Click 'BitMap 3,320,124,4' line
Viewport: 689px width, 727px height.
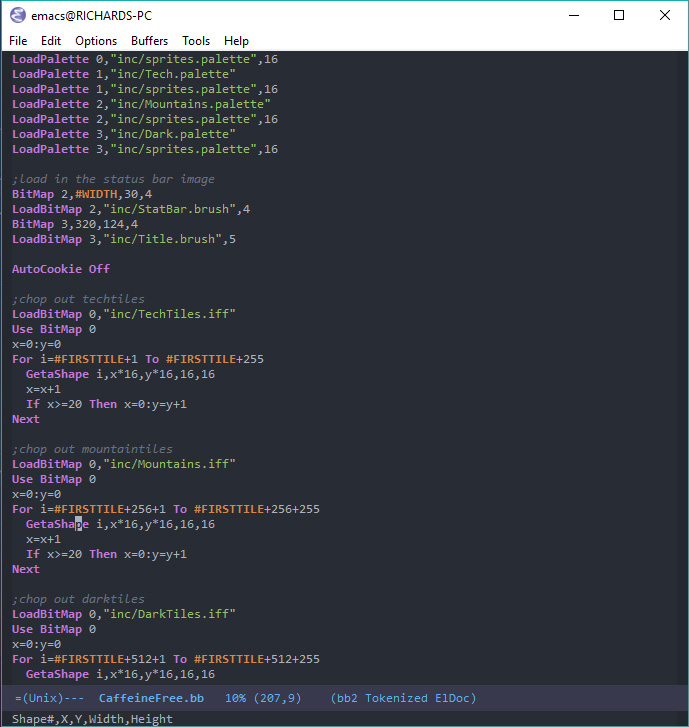coord(75,224)
